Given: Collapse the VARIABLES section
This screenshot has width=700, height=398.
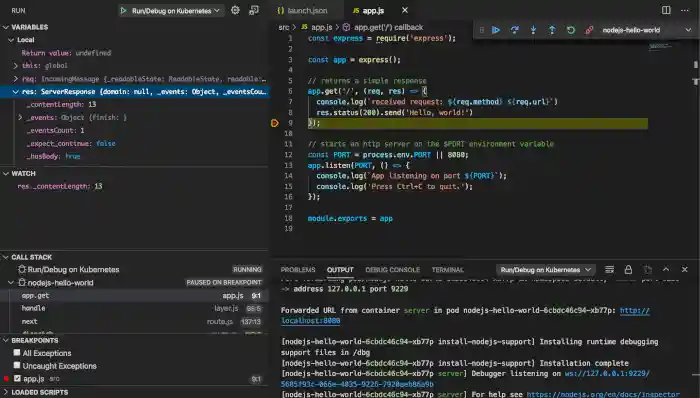Looking at the screenshot, I should coord(6,27).
